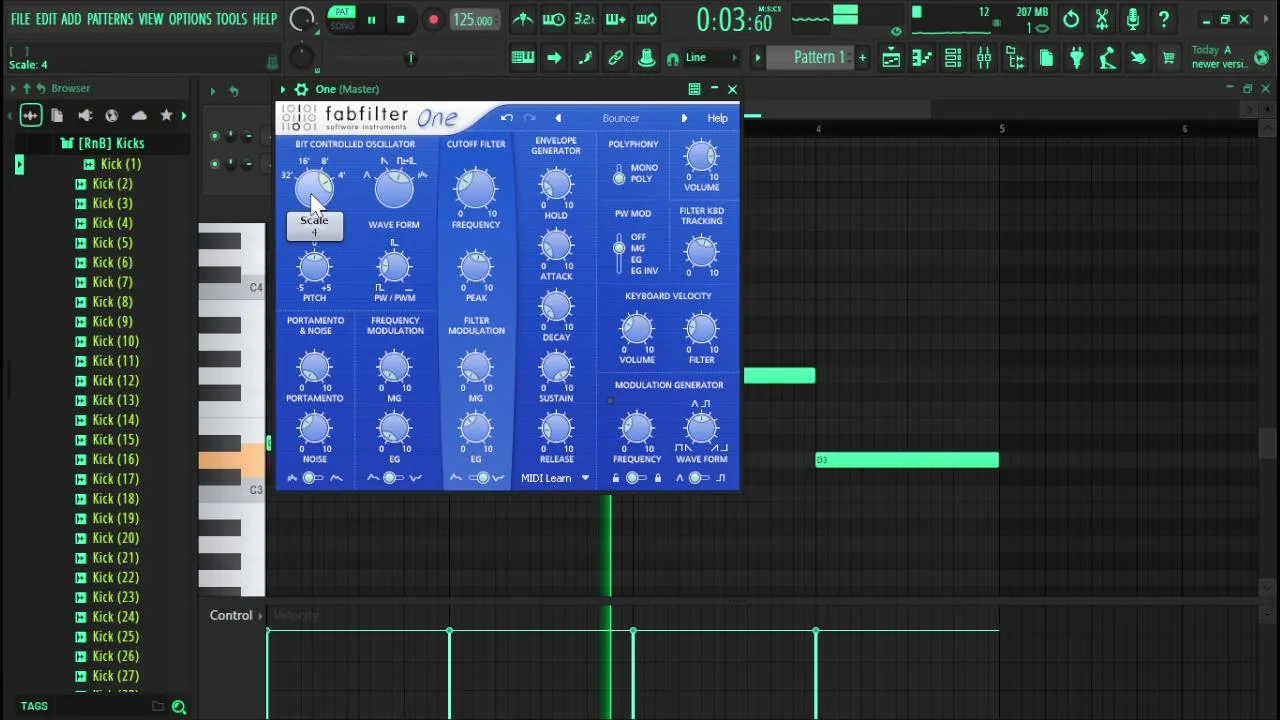Click the undo history circular arrow icon

1071,19
